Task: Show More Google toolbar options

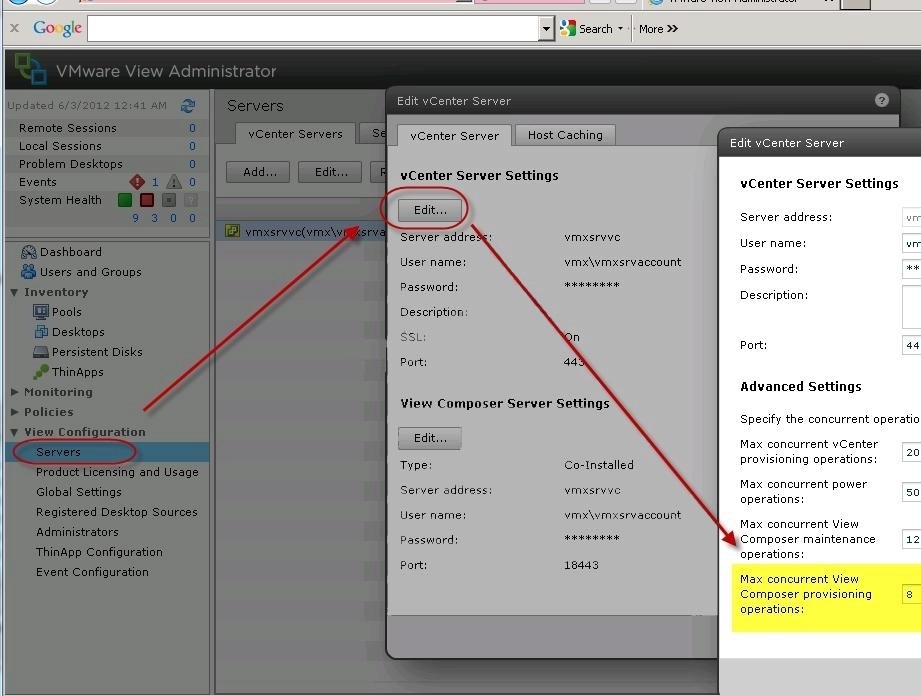Action: pos(658,29)
